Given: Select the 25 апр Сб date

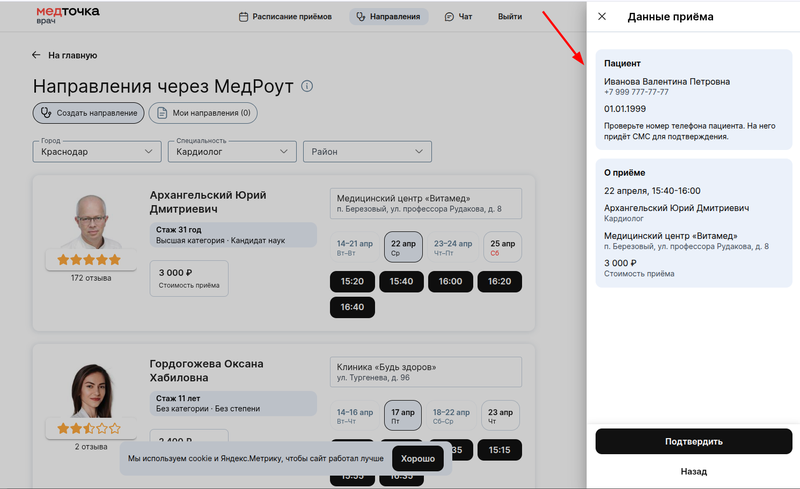Looking at the screenshot, I should [x=503, y=247].
